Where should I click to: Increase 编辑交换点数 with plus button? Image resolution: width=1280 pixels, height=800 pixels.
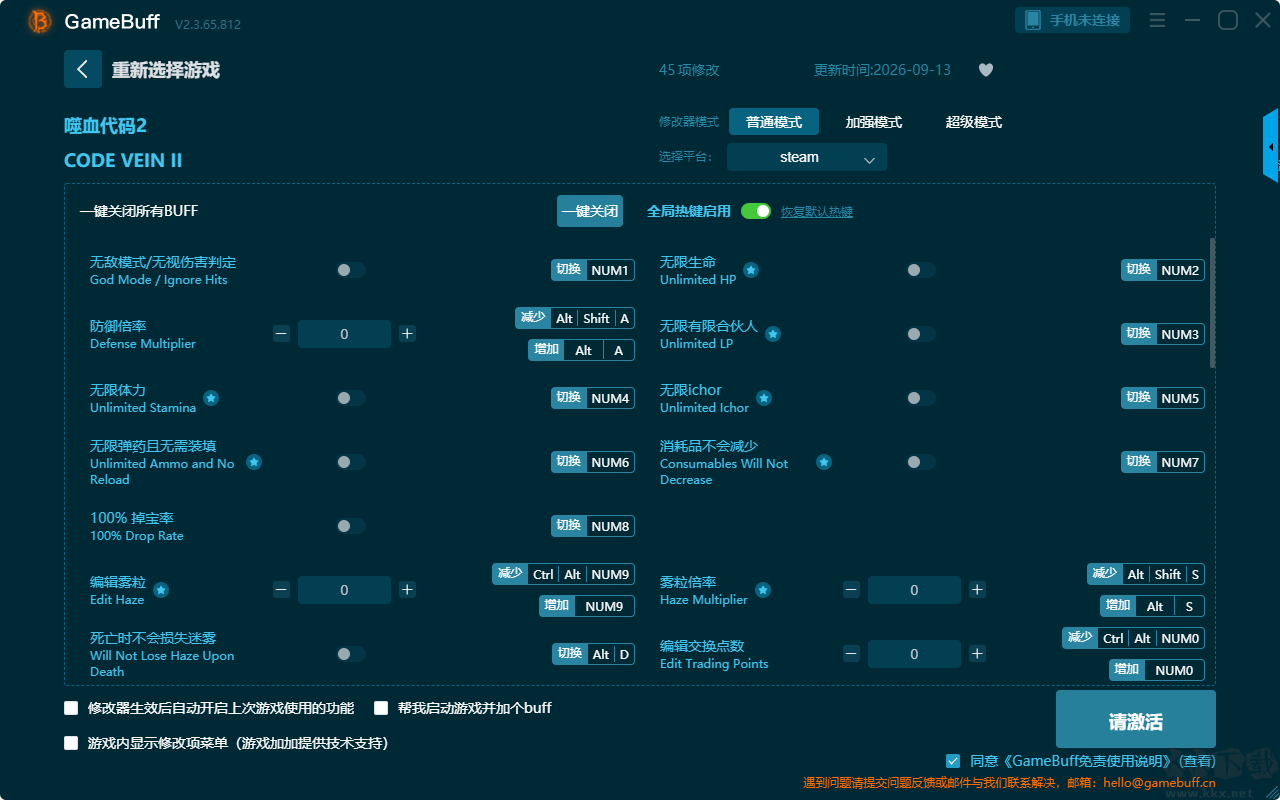click(977, 654)
